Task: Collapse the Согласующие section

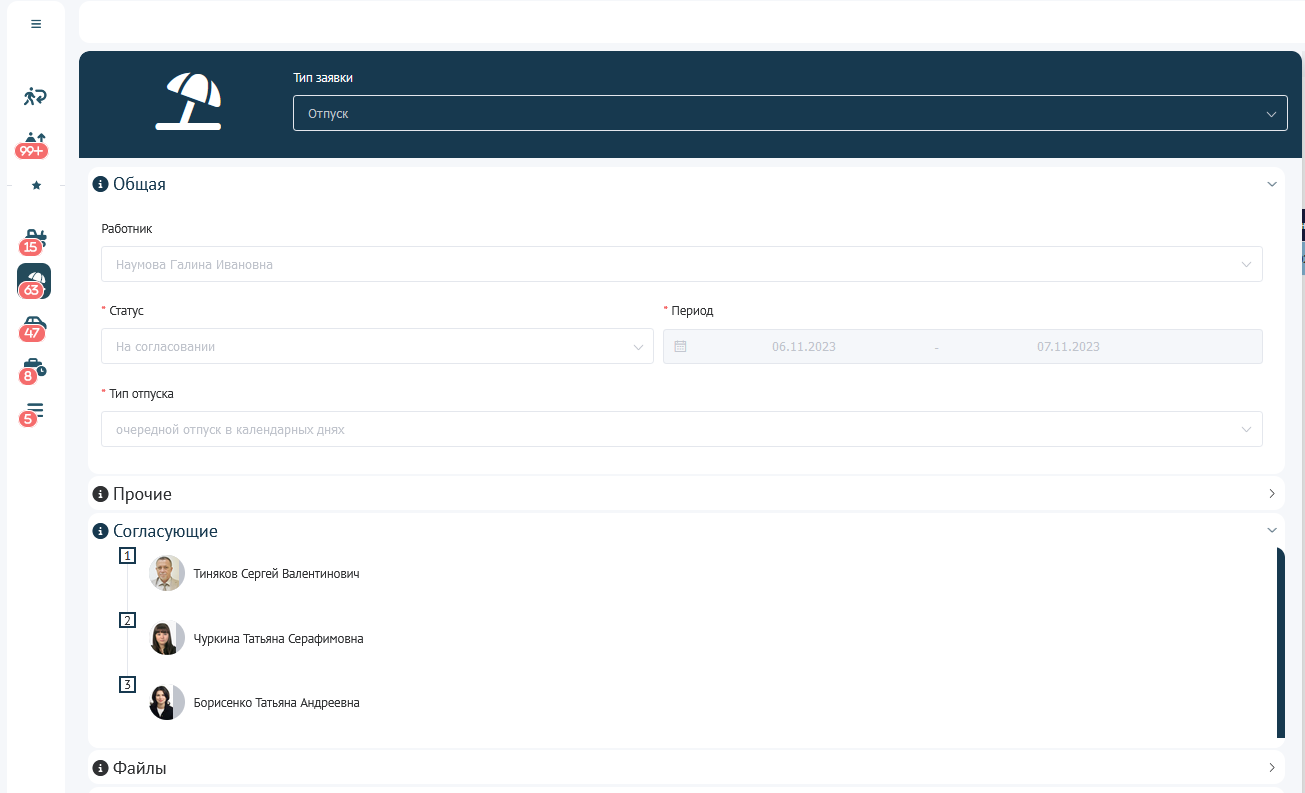Action: click(x=1272, y=531)
